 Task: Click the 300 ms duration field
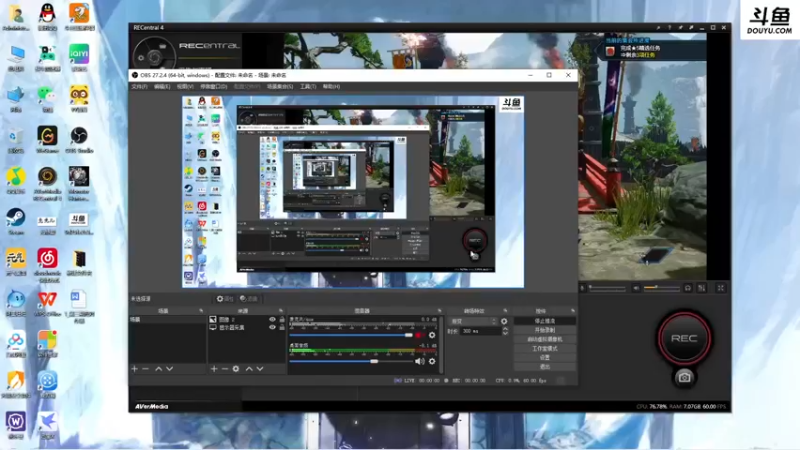point(480,331)
